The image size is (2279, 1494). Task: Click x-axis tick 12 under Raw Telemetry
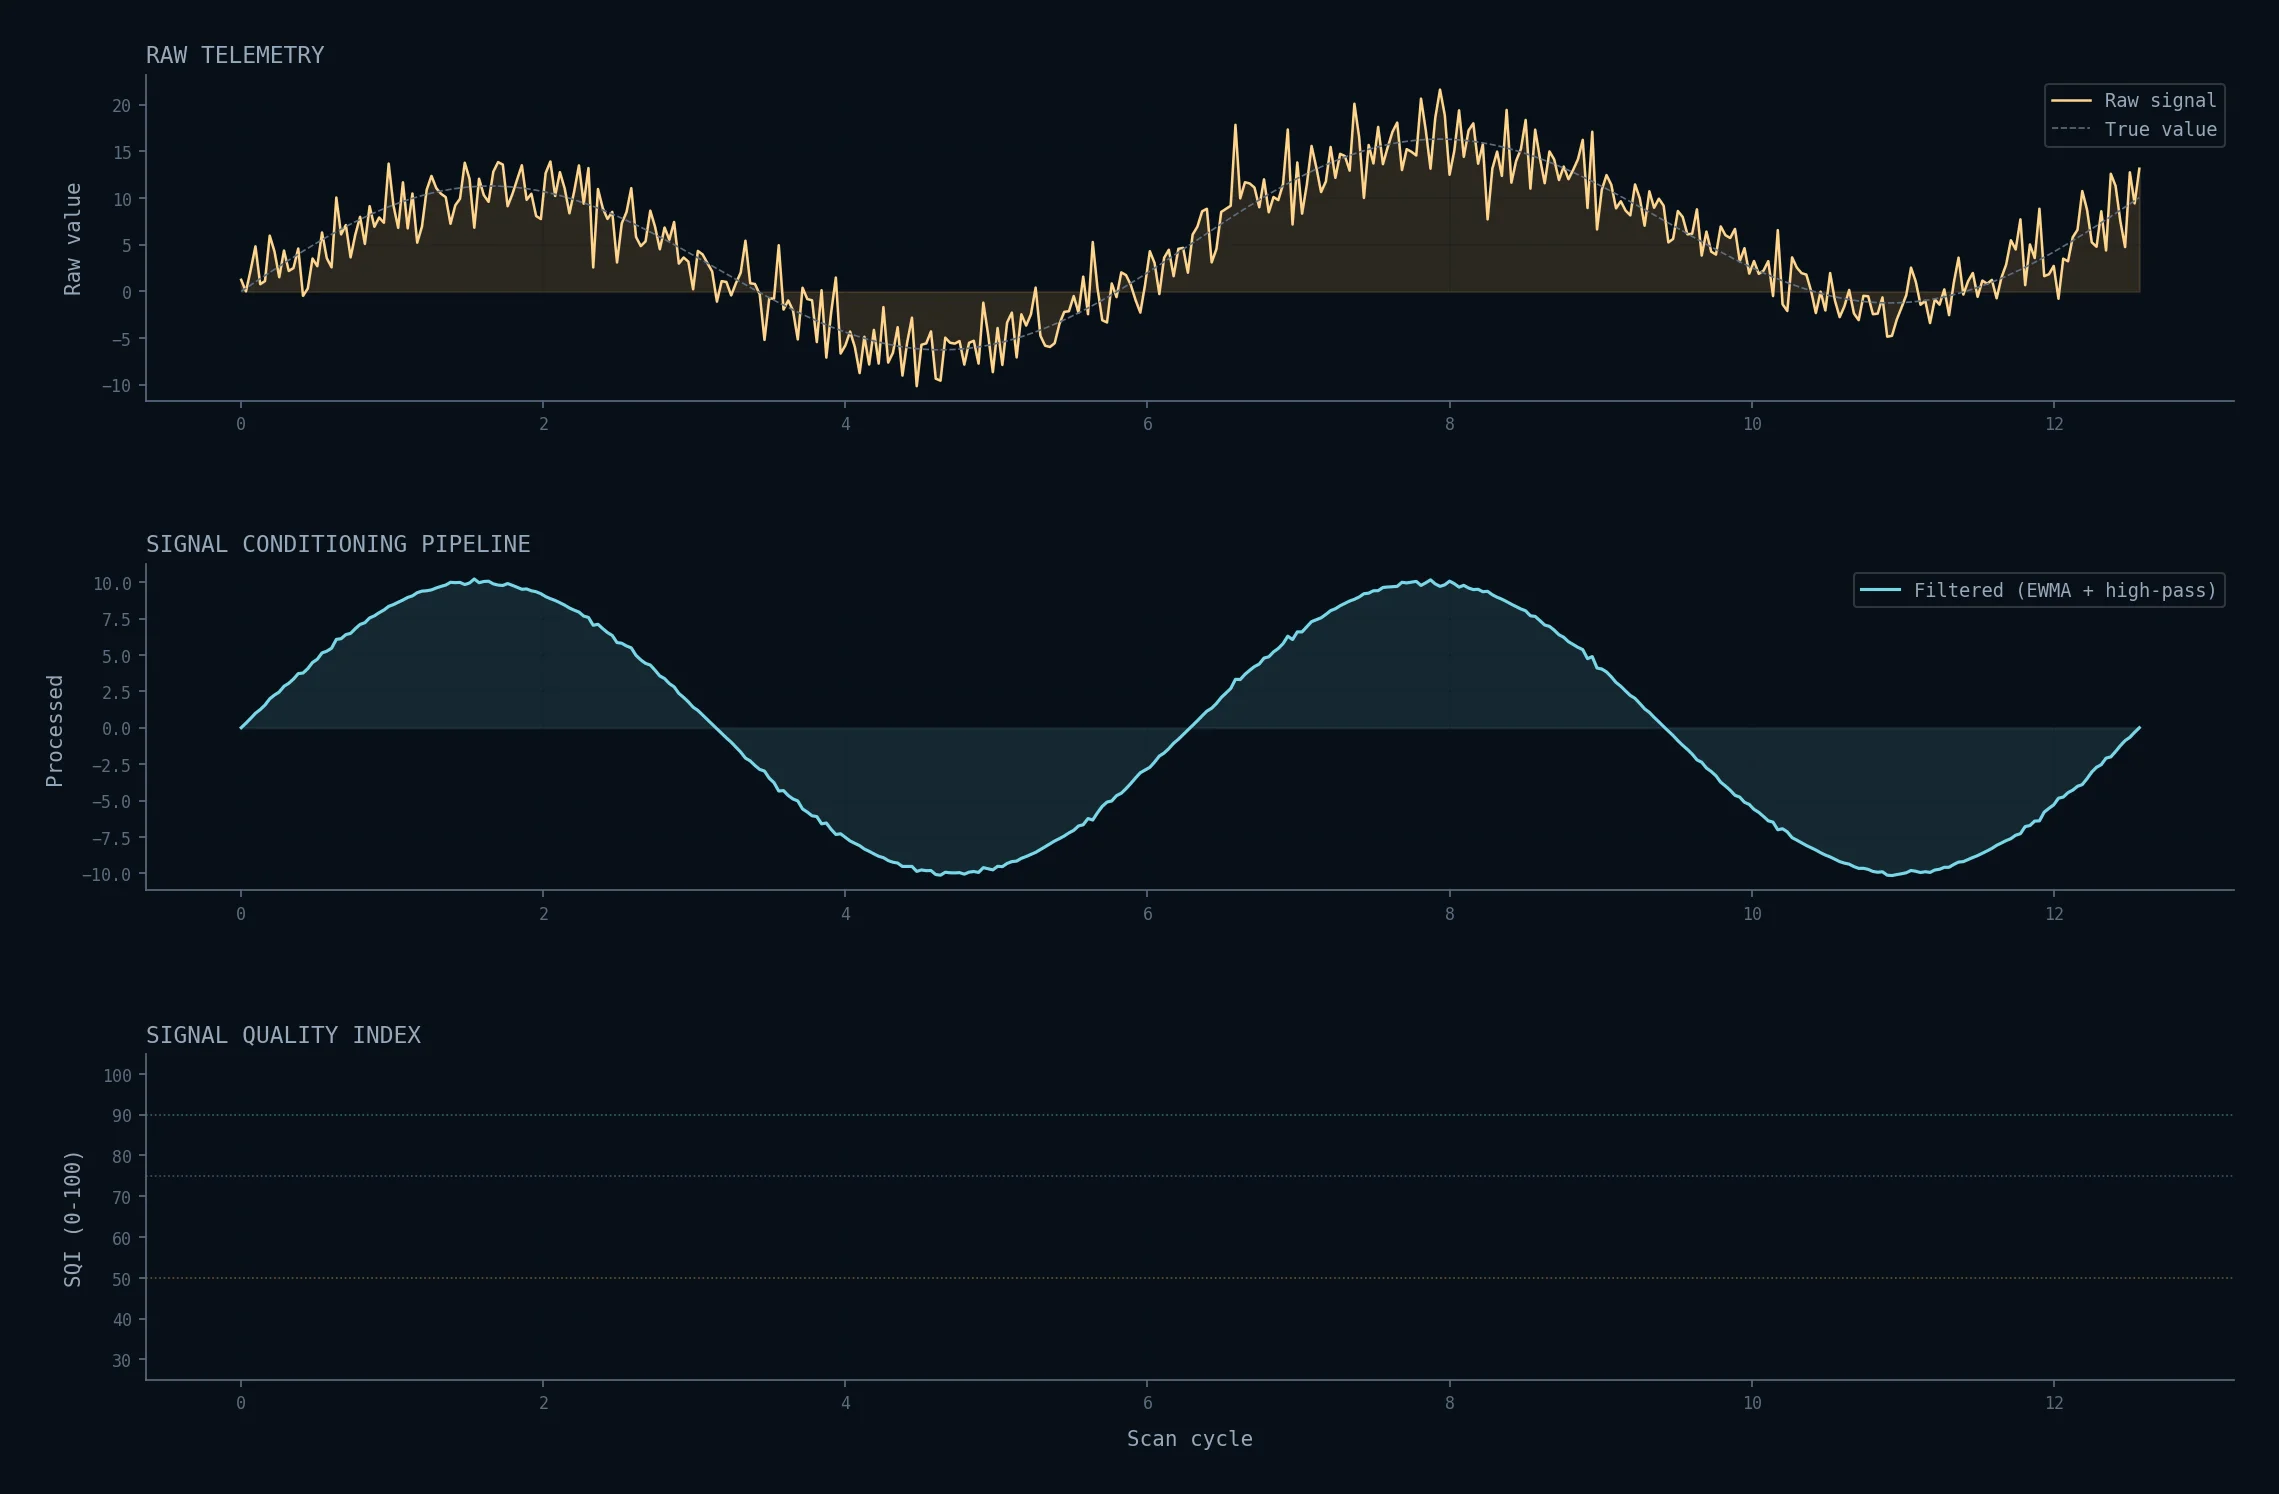pyautogui.click(x=2054, y=424)
